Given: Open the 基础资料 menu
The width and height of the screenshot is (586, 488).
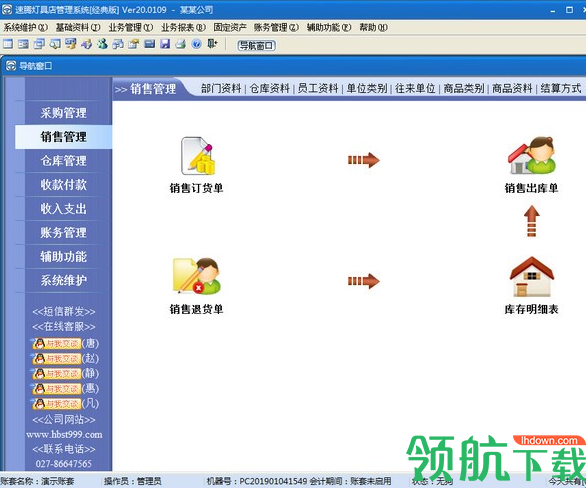Looking at the screenshot, I should pos(78,27).
